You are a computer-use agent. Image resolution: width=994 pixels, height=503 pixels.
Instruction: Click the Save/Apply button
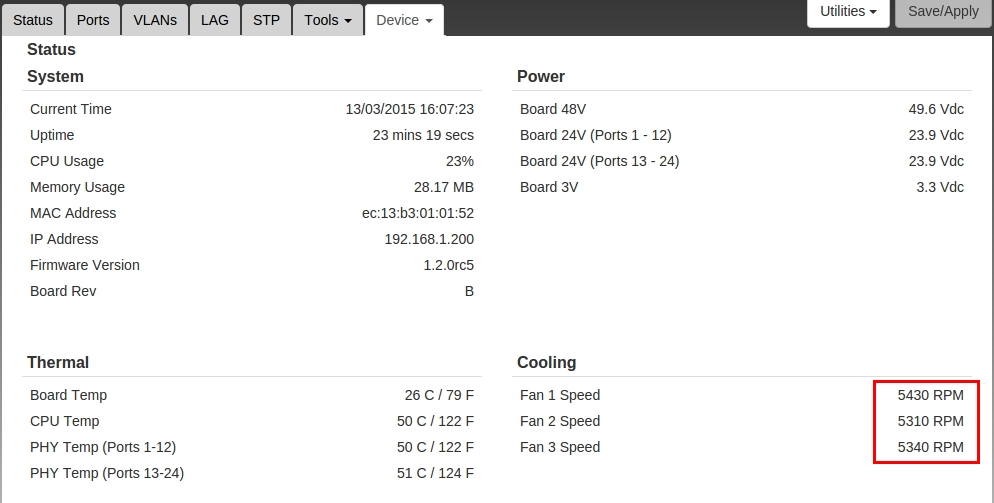pyautogui.click(x=943, y=12)
